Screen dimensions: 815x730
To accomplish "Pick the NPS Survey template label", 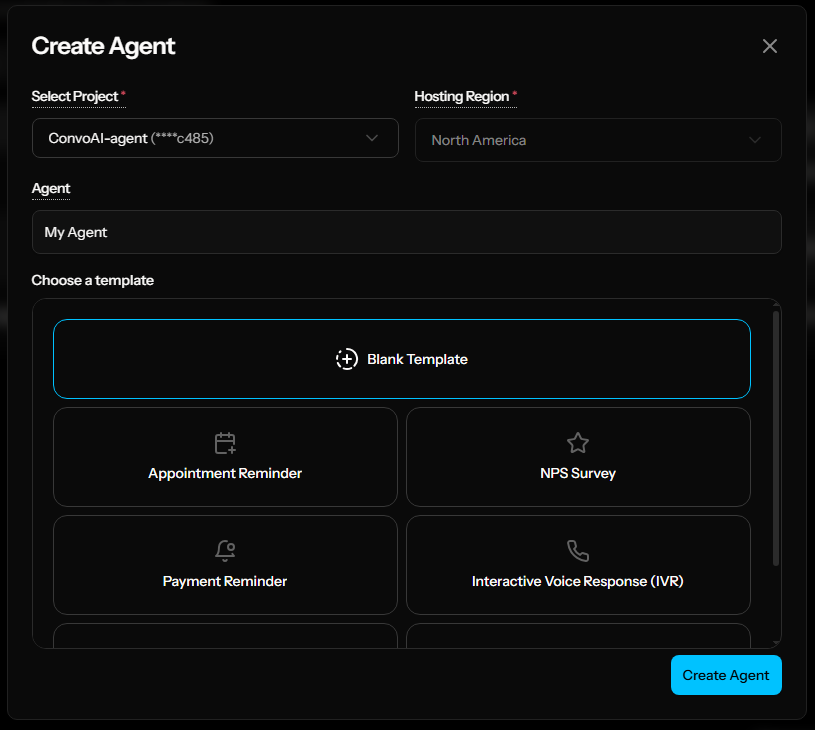I will coord(578,473).
